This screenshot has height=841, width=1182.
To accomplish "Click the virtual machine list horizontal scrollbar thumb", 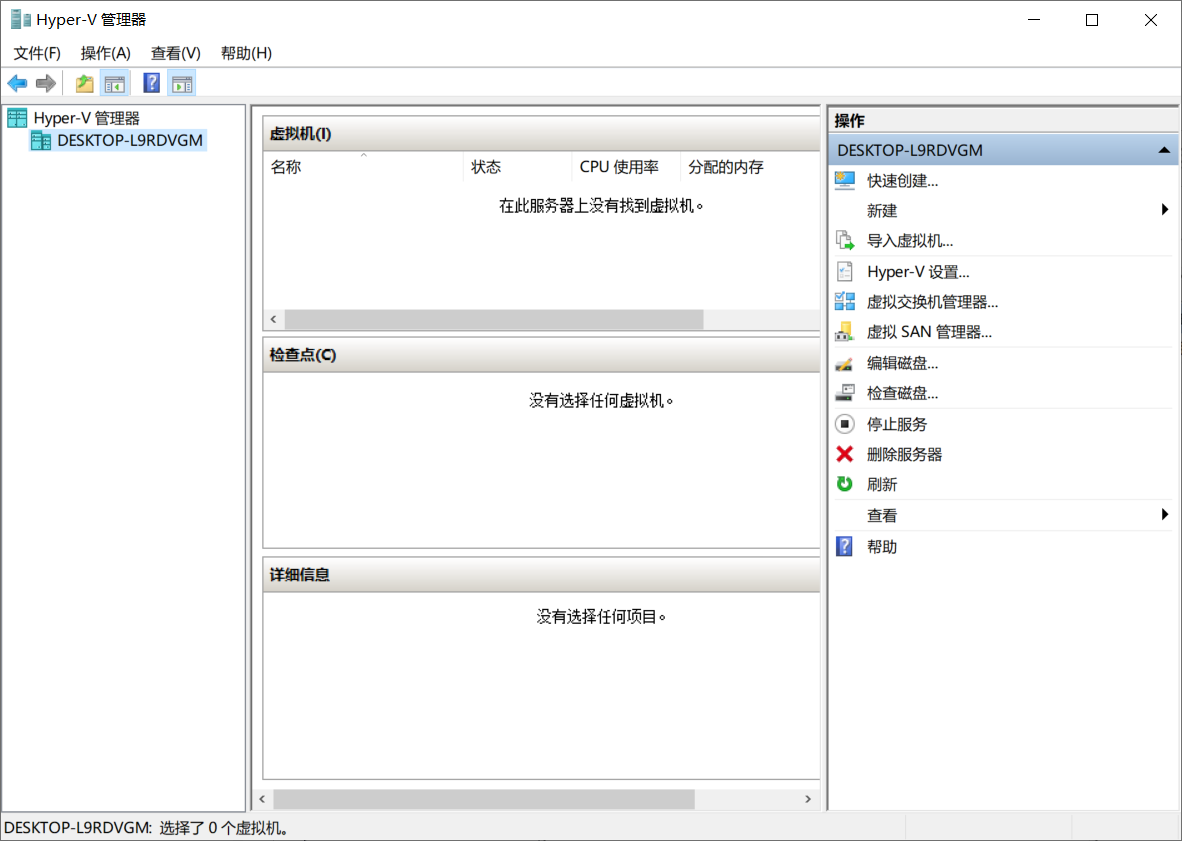I will 494,320.
